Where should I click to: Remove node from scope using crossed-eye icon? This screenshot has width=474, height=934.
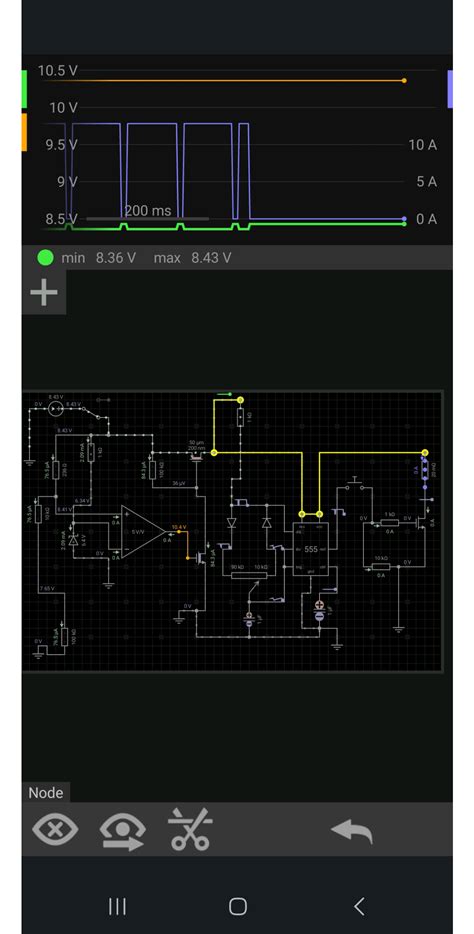(x=55, y=829)
